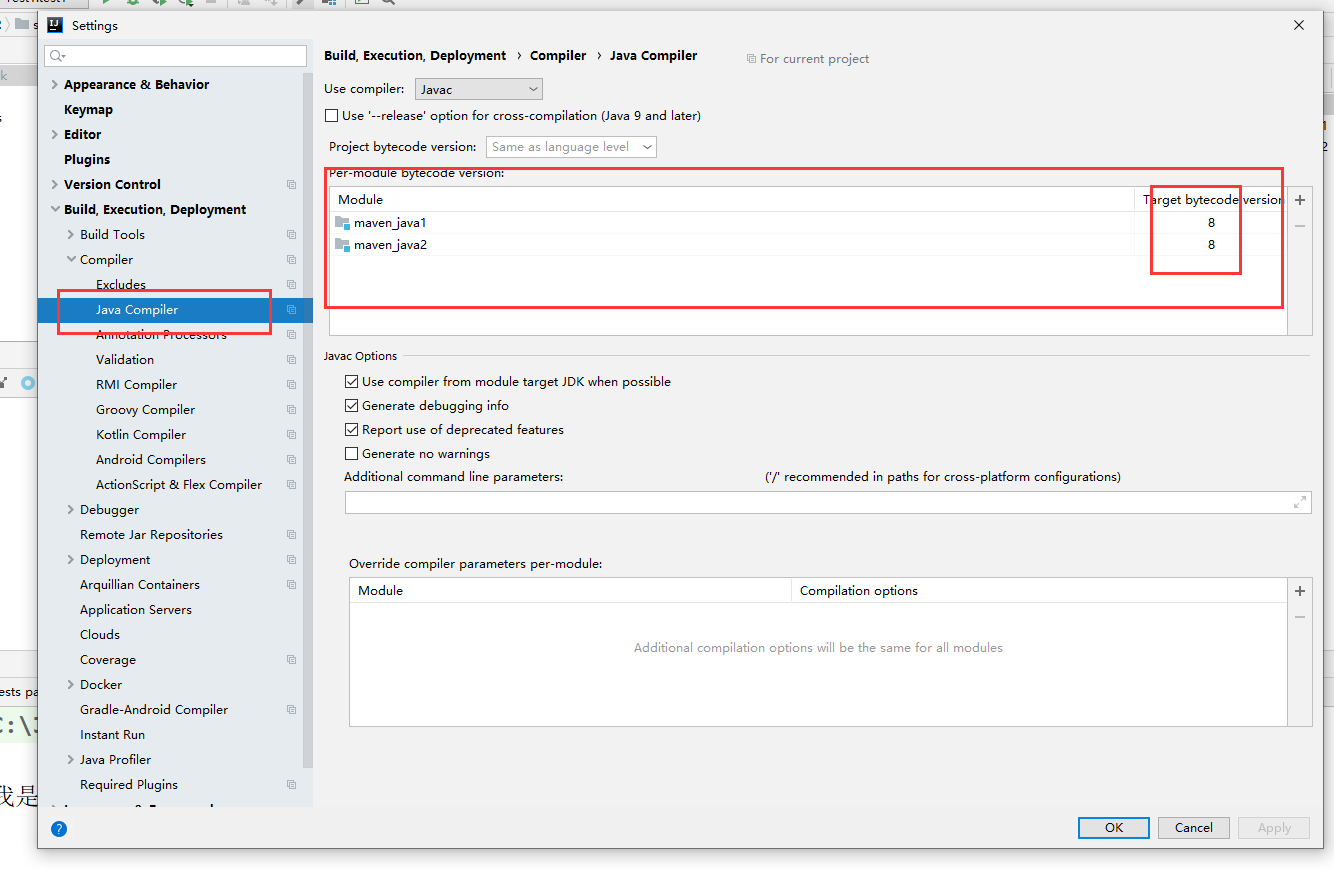1334x869 pixels.
Task: Open the 'Project bytecode version' dropdown
Action: click(x=570, y=146)
